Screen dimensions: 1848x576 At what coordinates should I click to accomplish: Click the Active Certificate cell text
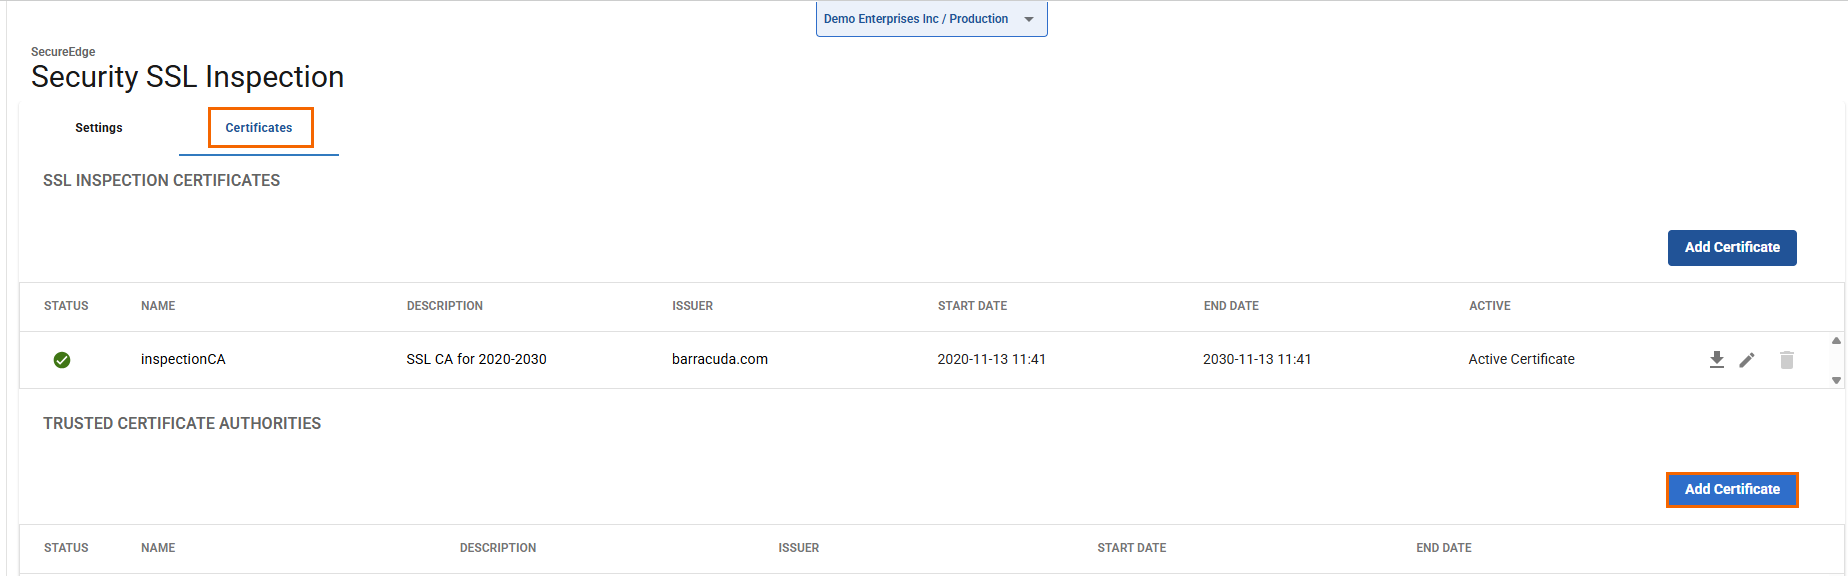pyautogui.click(x=1521, y=359)
